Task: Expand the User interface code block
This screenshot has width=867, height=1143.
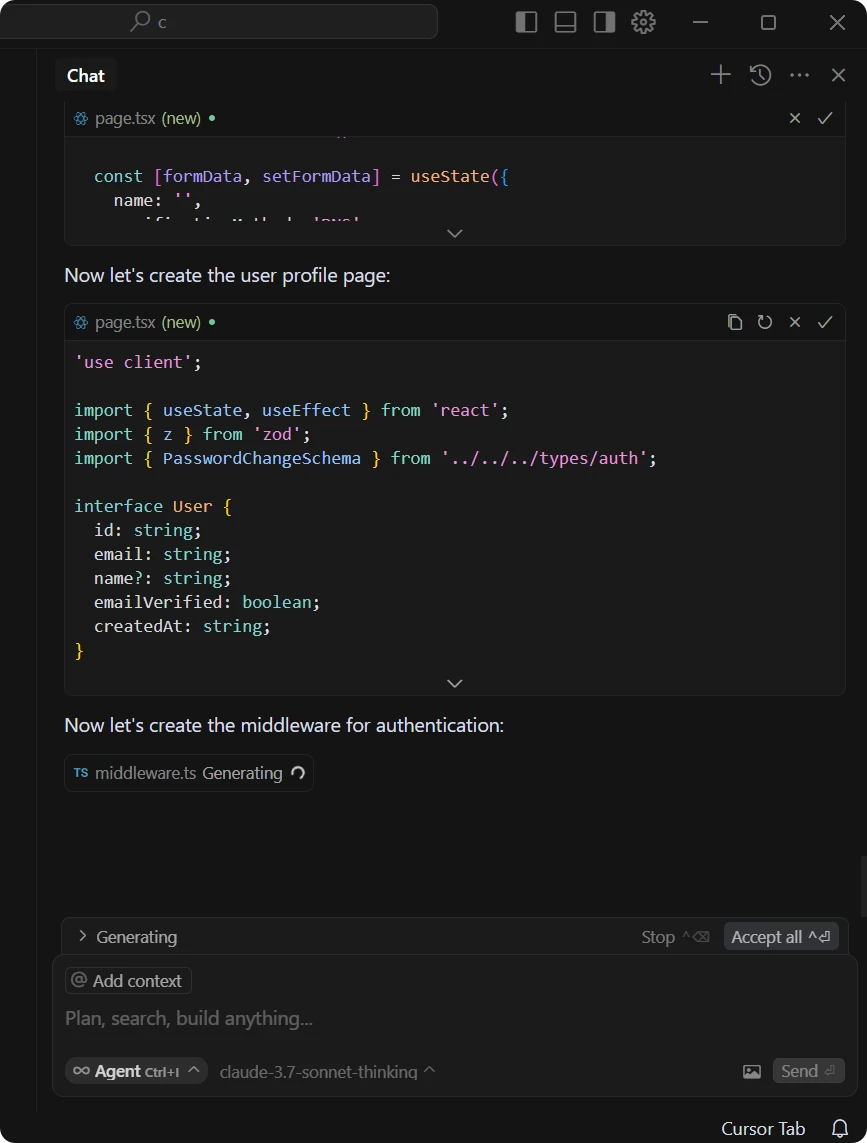Action: coord(454,683)
